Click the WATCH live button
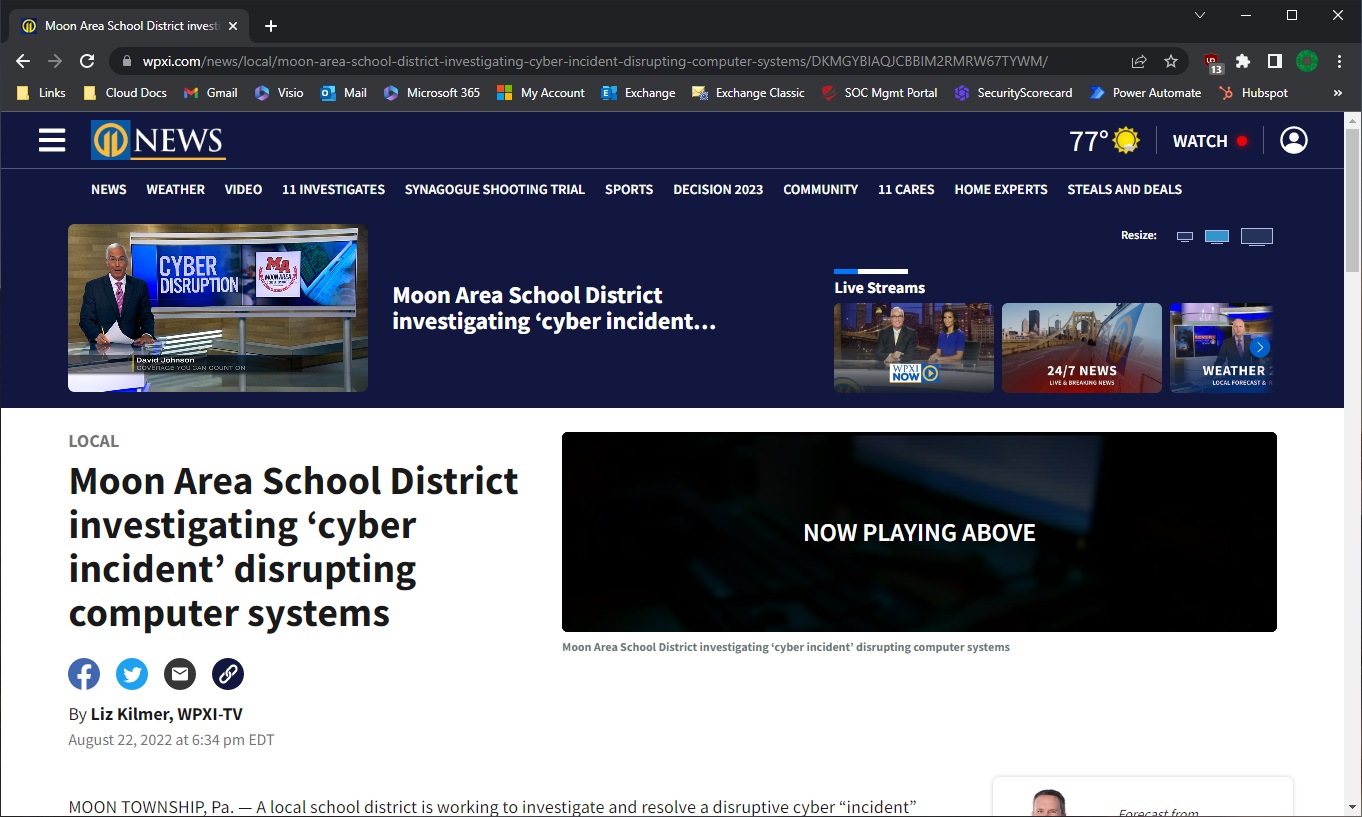This screenshot has width=1362, height=817. pyautogui.click(x=1210, y=141)
